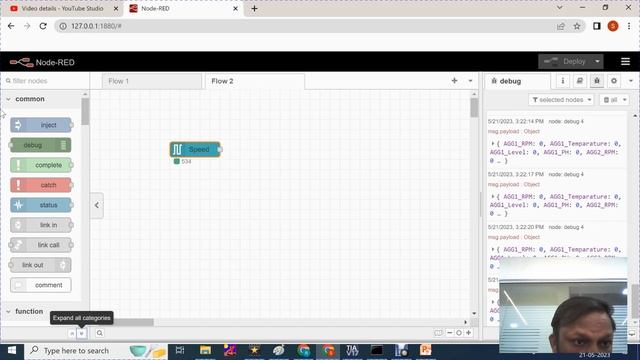Image resolution: width=640 pixels, height=360 pixels.
Task: Bookmark this page with star icon
Action: point(577,26)
